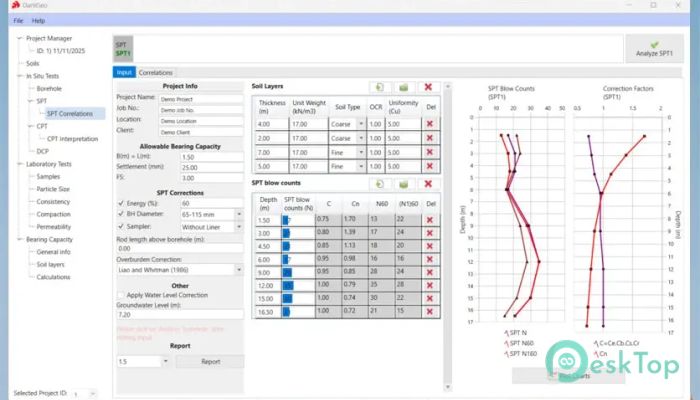Screen dimensions: 700x400
Task: Click the Excel export icon above Soil Layers
Action: [404, 87]
